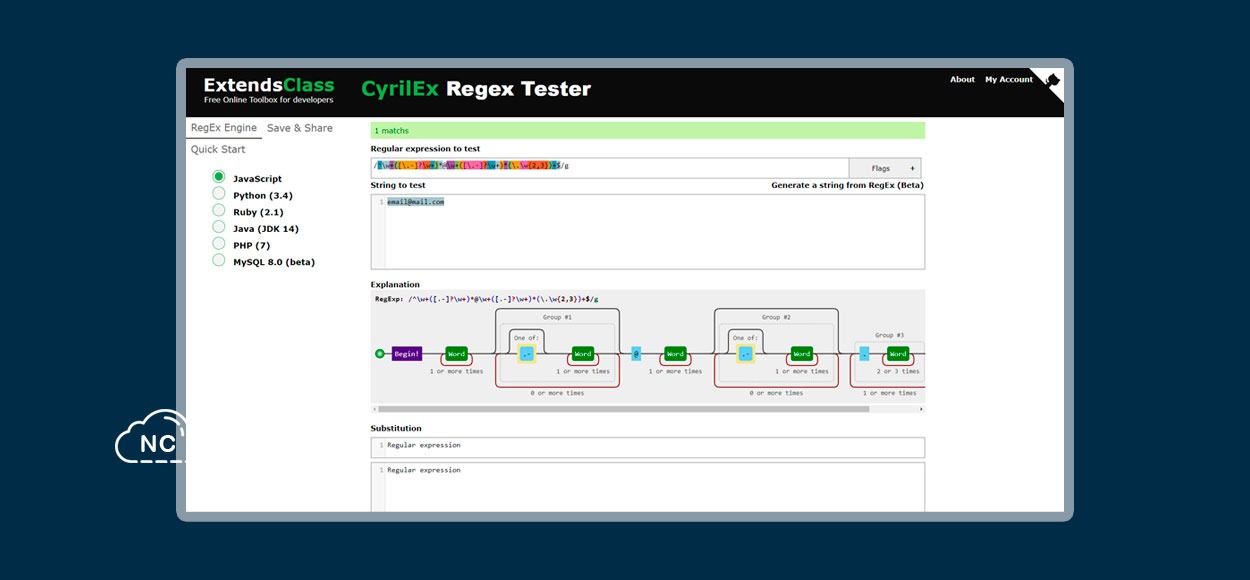
Task: Click the Group #1 label
Action: [x=557, y=317]
